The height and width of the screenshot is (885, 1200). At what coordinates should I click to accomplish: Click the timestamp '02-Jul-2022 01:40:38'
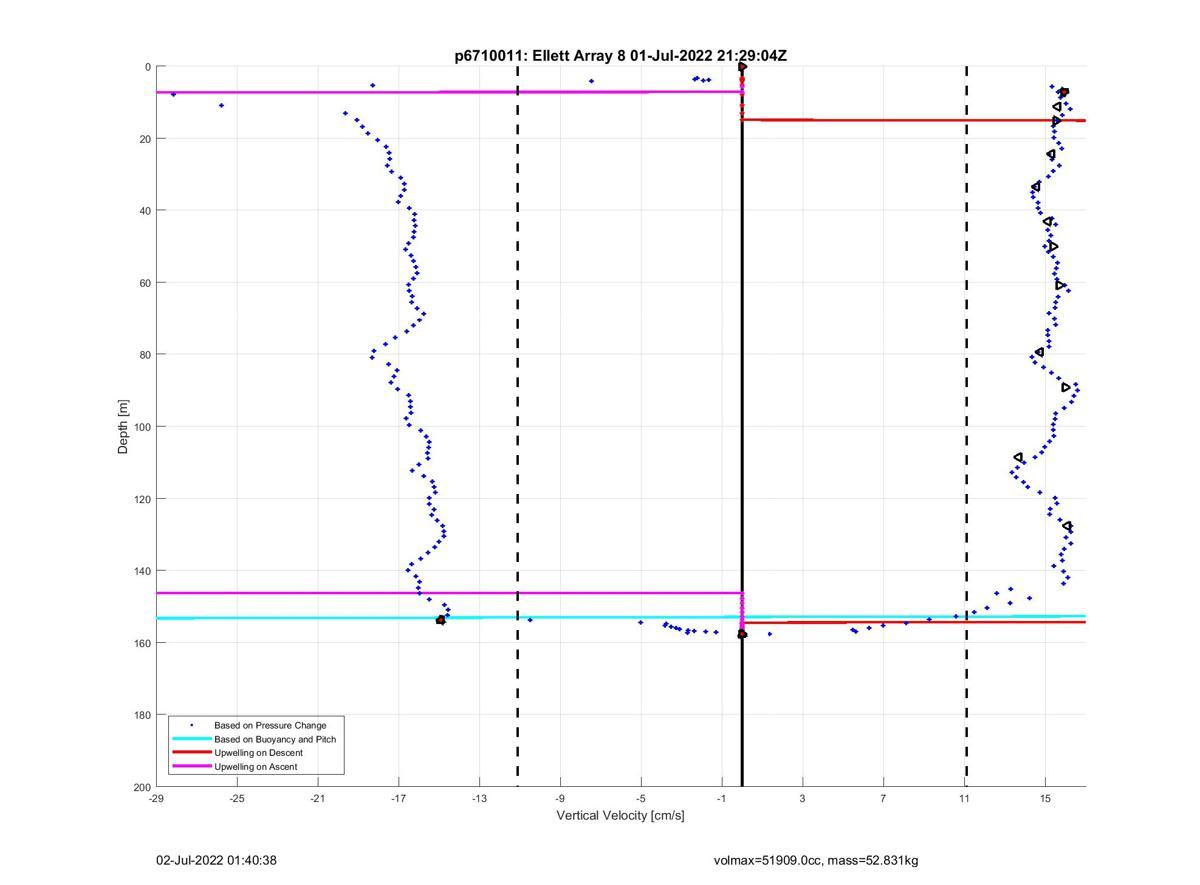pos(216,860)
